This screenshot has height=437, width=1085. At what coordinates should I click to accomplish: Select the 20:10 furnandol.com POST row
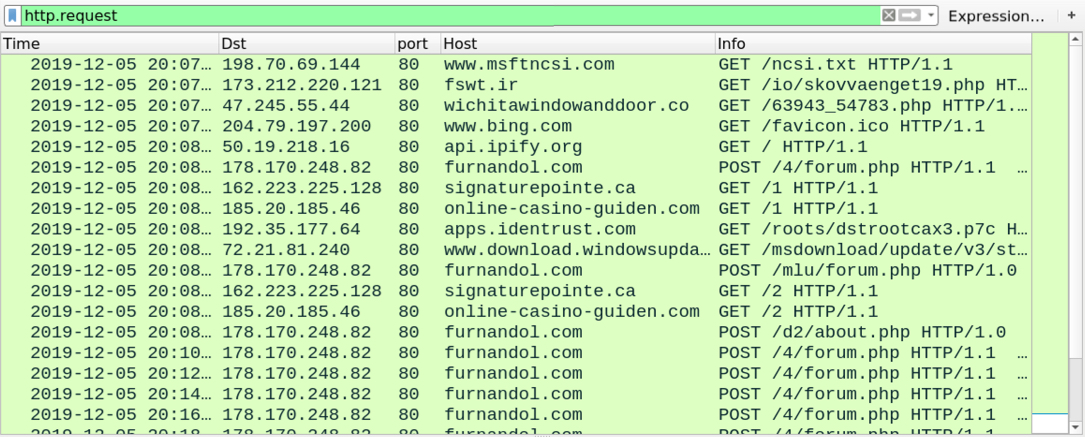point(516,353)
